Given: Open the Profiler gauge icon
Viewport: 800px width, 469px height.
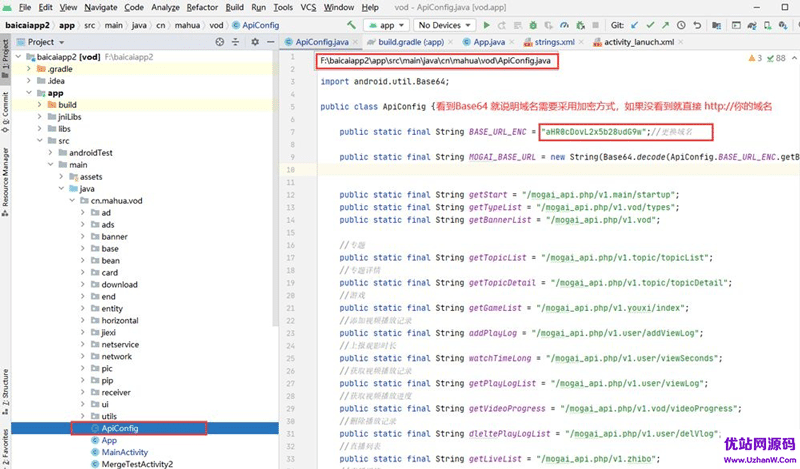Looking at the screenshot, I should click(x=564, y=25).
